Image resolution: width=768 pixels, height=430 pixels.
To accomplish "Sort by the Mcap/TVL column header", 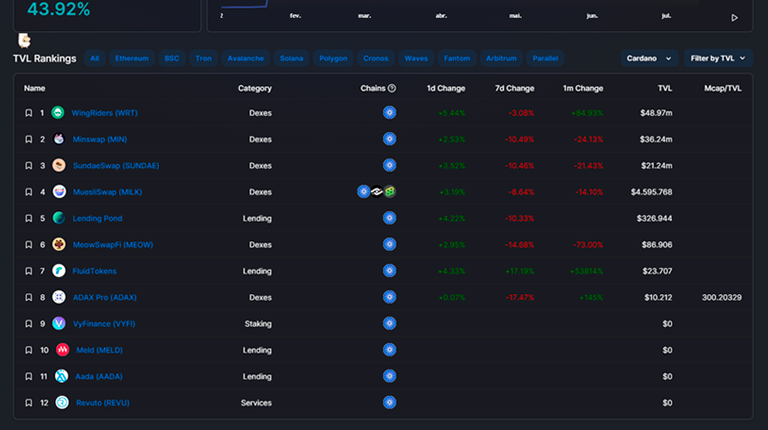I will (722, 88).
